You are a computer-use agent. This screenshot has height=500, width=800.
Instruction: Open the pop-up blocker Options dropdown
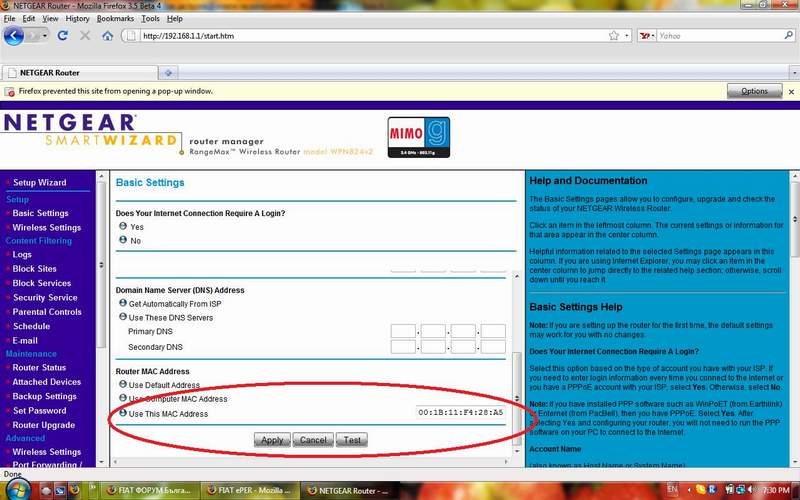754,91
